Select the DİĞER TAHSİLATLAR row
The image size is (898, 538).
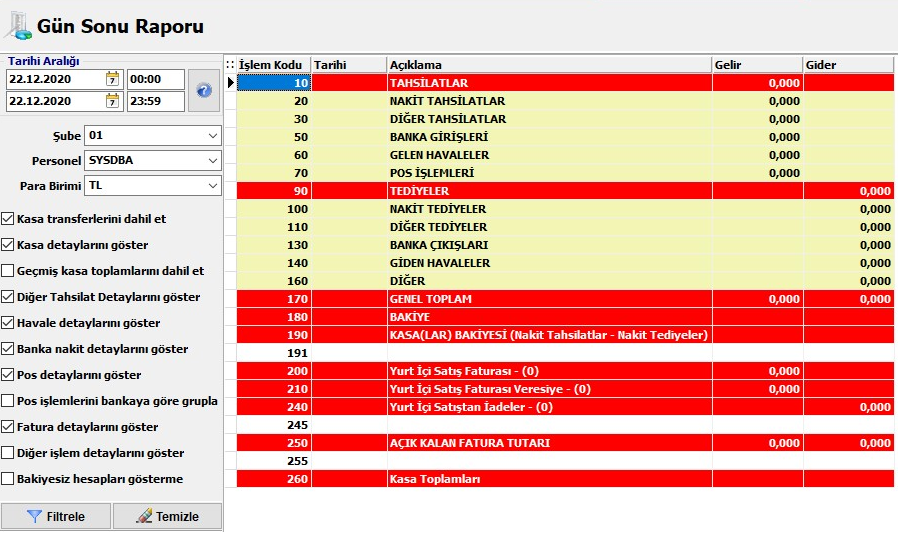pos(565,119)
